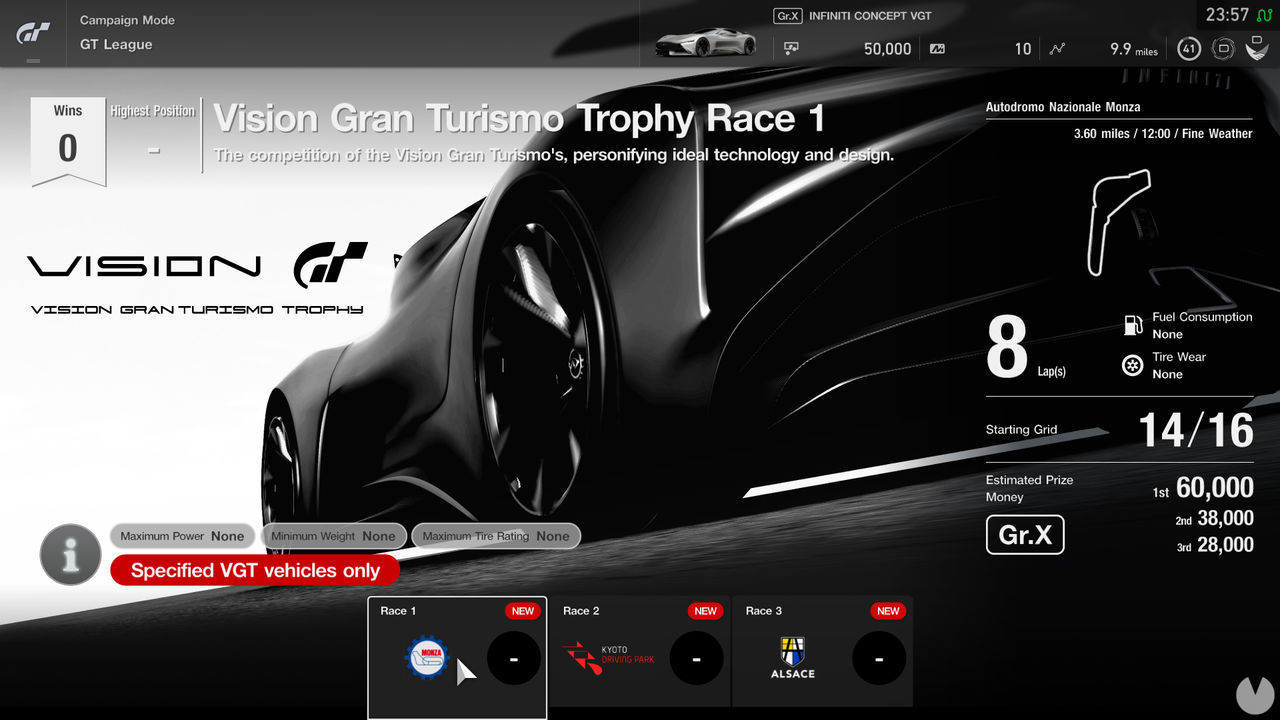
Task: Click the Specified VGT vehicles only banner
Action: pos(255,571)
